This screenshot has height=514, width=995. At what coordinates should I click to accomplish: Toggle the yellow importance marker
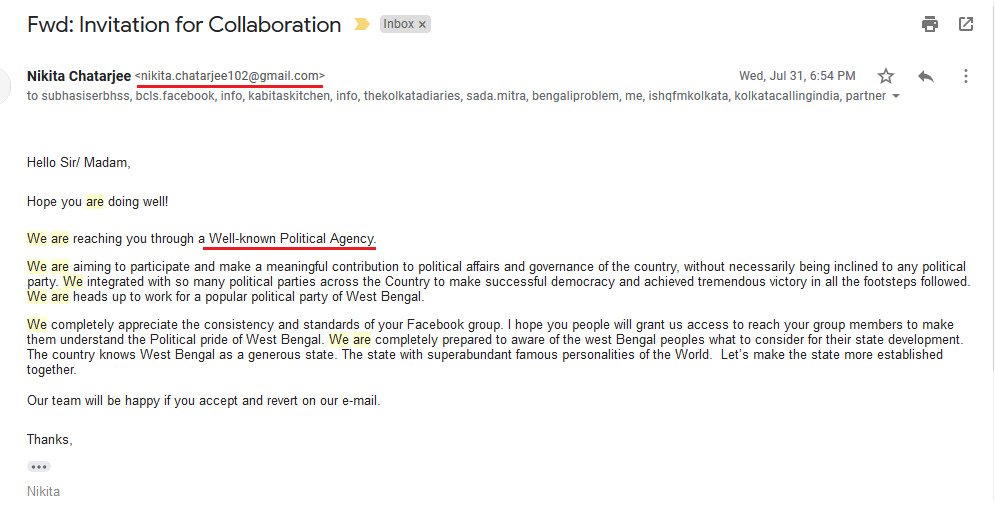coord(362,25)
